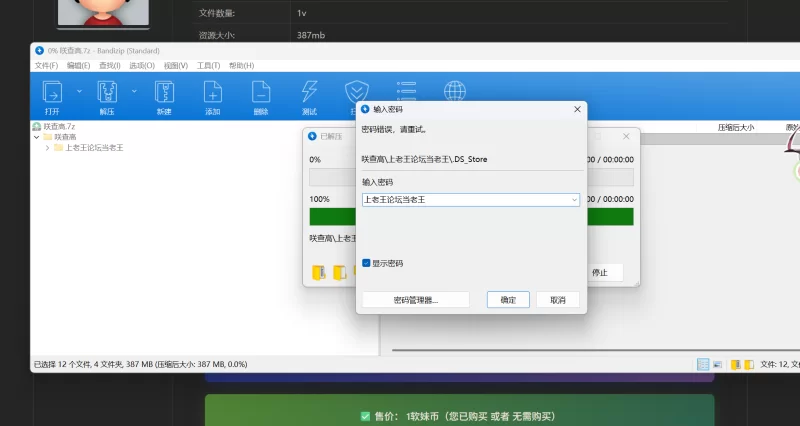Click the 压缩后大小 column header
The height and width of the screenshot is (426, 800).
tap(736, 128)
